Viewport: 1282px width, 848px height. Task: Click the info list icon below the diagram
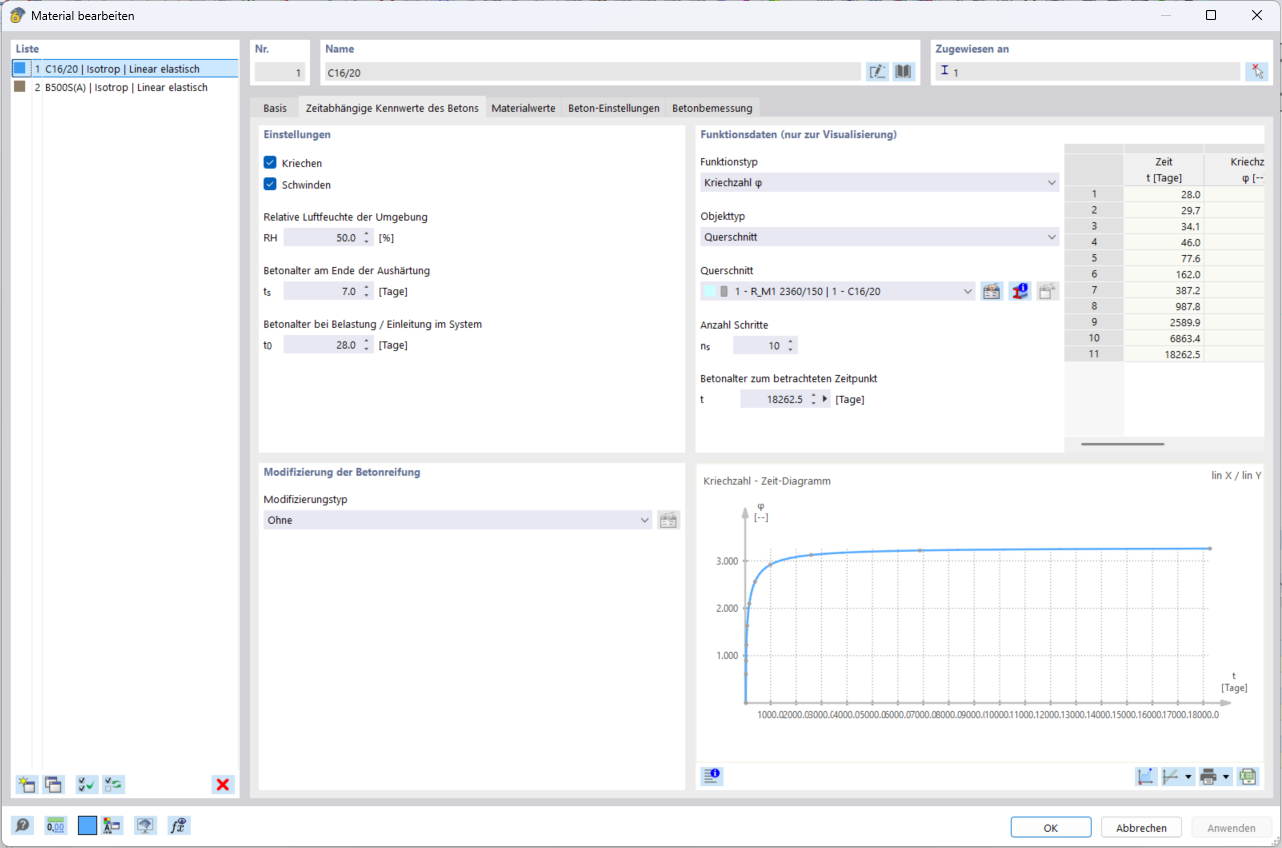click(712, 776)
